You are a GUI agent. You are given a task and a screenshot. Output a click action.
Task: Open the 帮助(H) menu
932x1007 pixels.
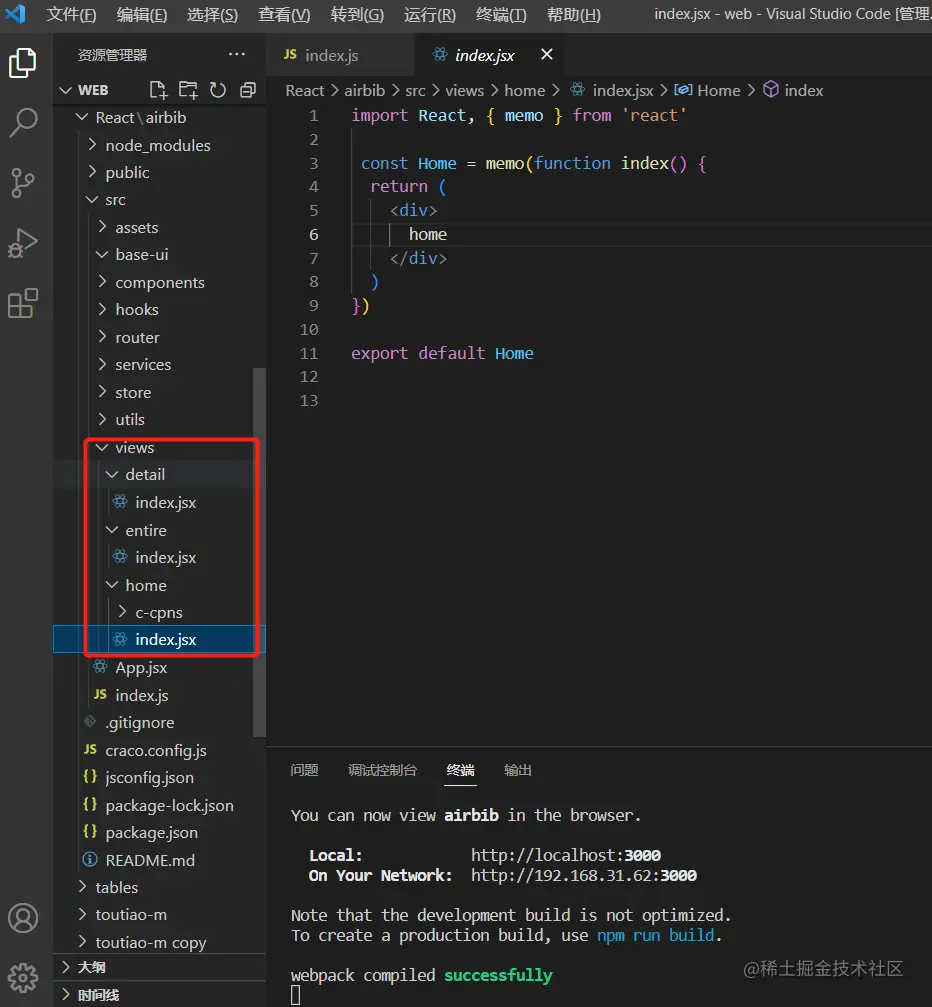[x=574, y=14]
